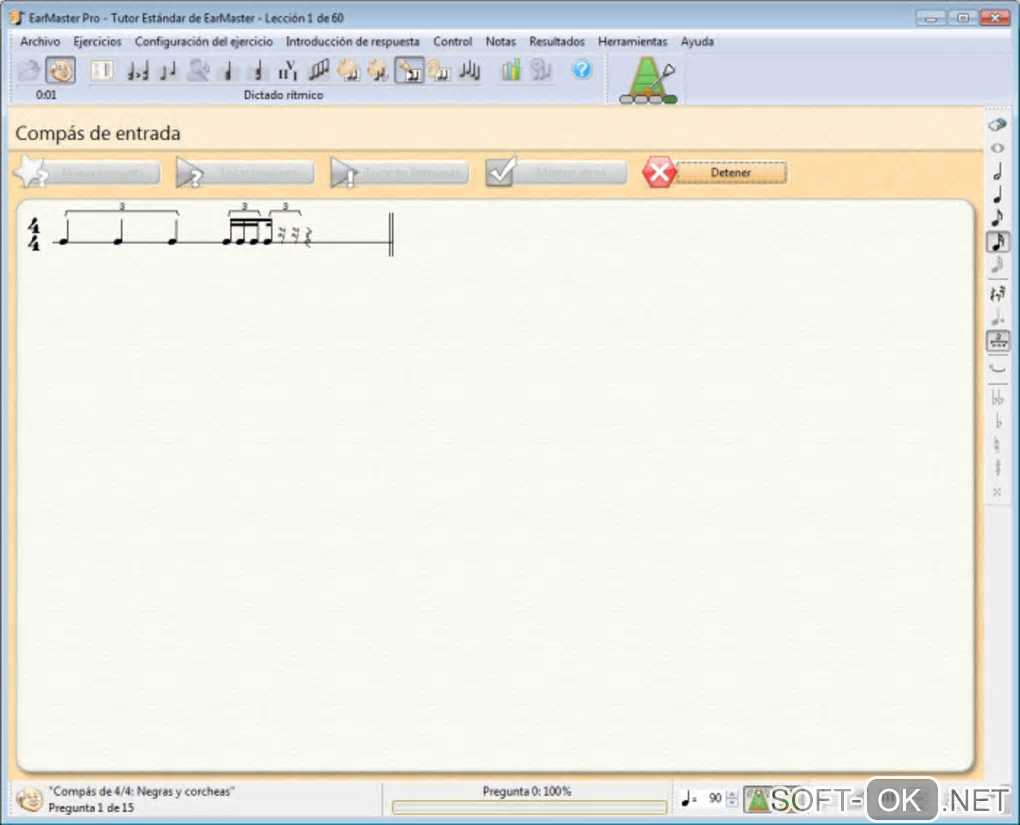
Task: Click the play answer button with exclamation mark
Action: pyautogui.click(x=399, y=172)
